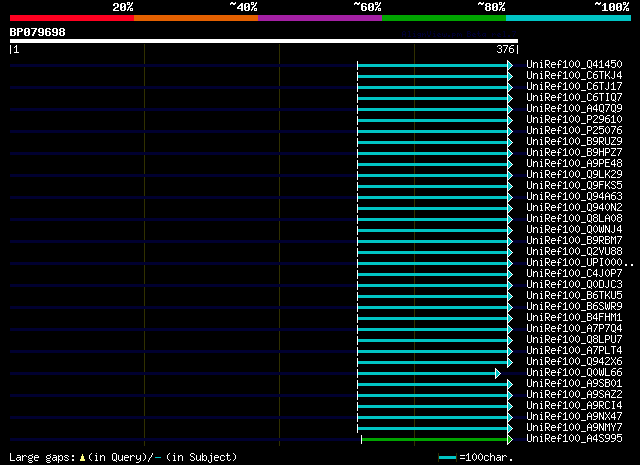
Task: Click the query end position 376 marker
Action: tap(507, 49)
